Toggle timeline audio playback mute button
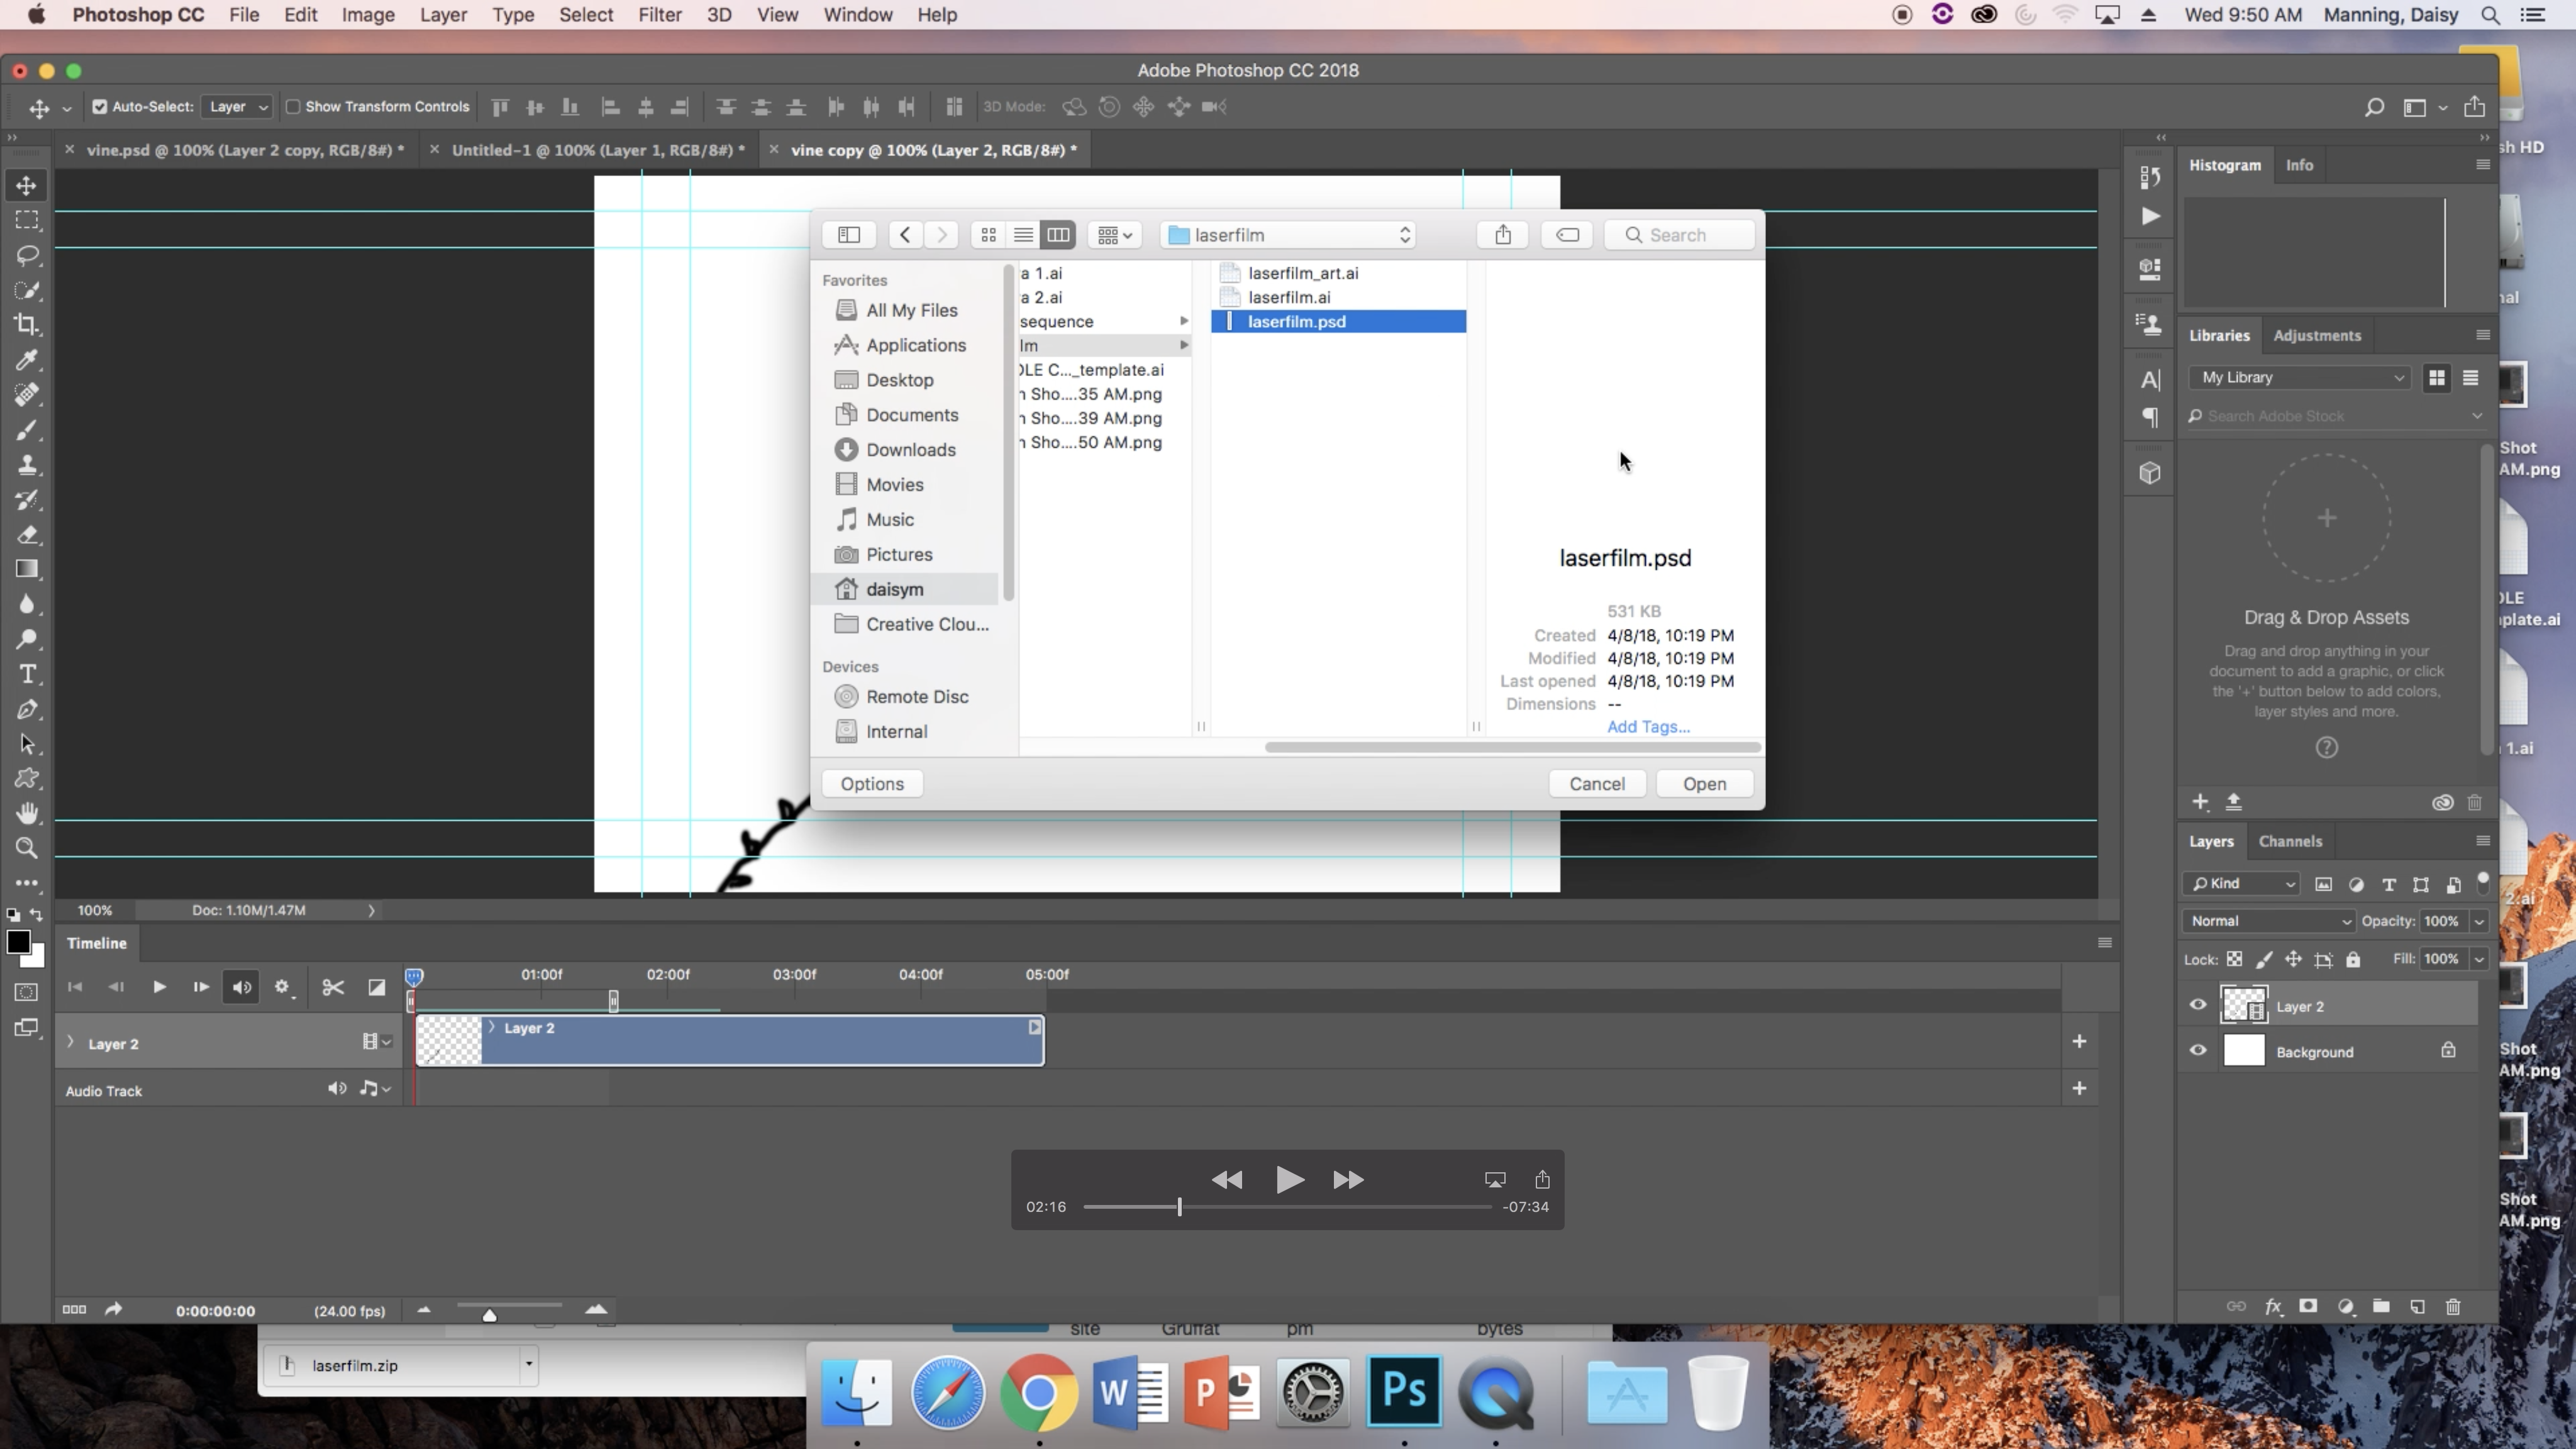The height and width of the screenshot is (1449, 2576). (x=242, y=987)
